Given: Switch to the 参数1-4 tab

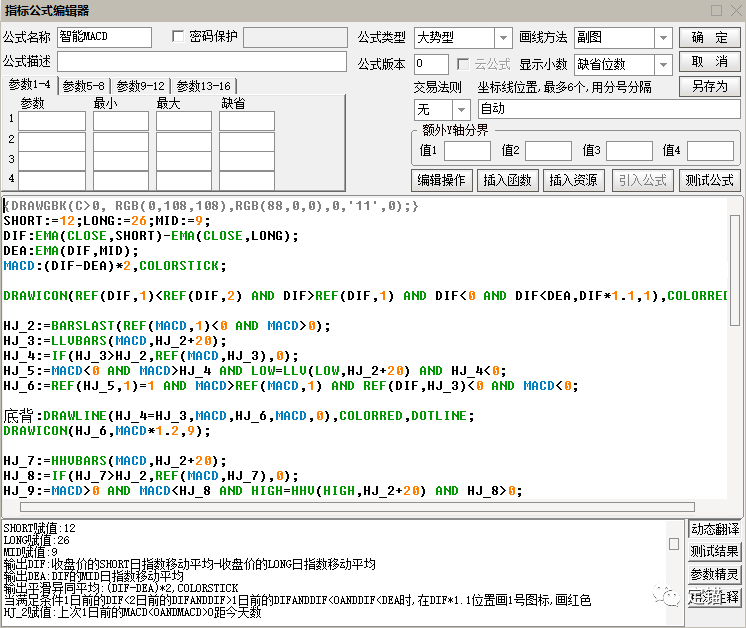Looking at the screenshot, I should point(29,85).
